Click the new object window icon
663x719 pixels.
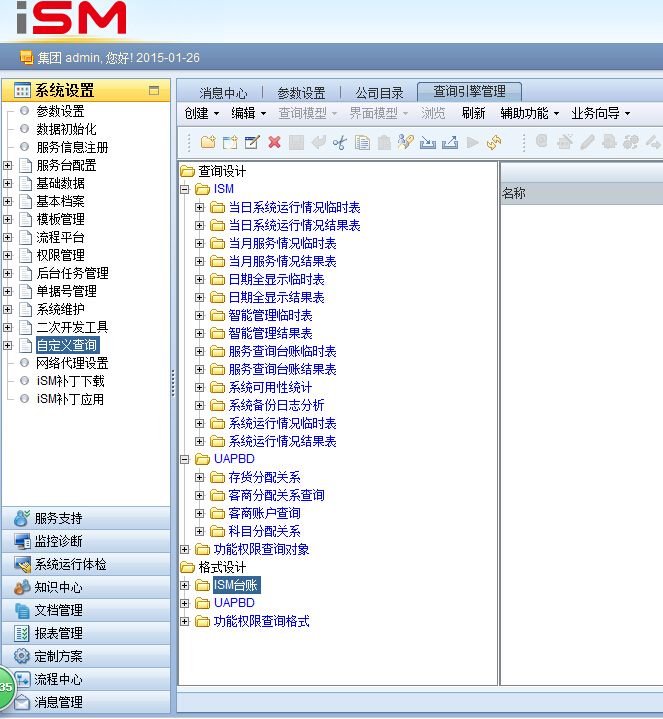(230, 142)
